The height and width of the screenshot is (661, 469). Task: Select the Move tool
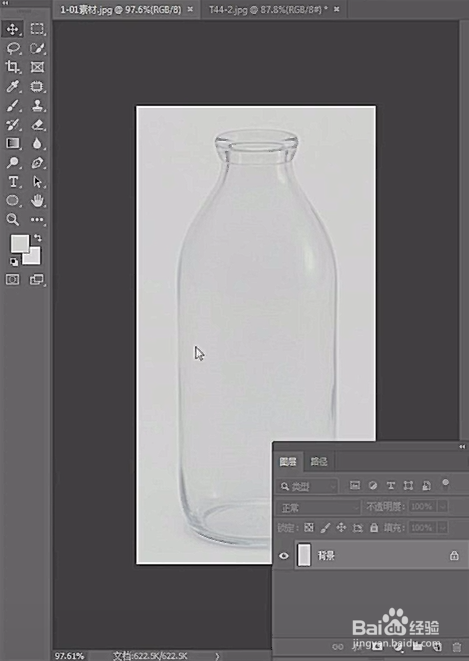pos(12,29)
